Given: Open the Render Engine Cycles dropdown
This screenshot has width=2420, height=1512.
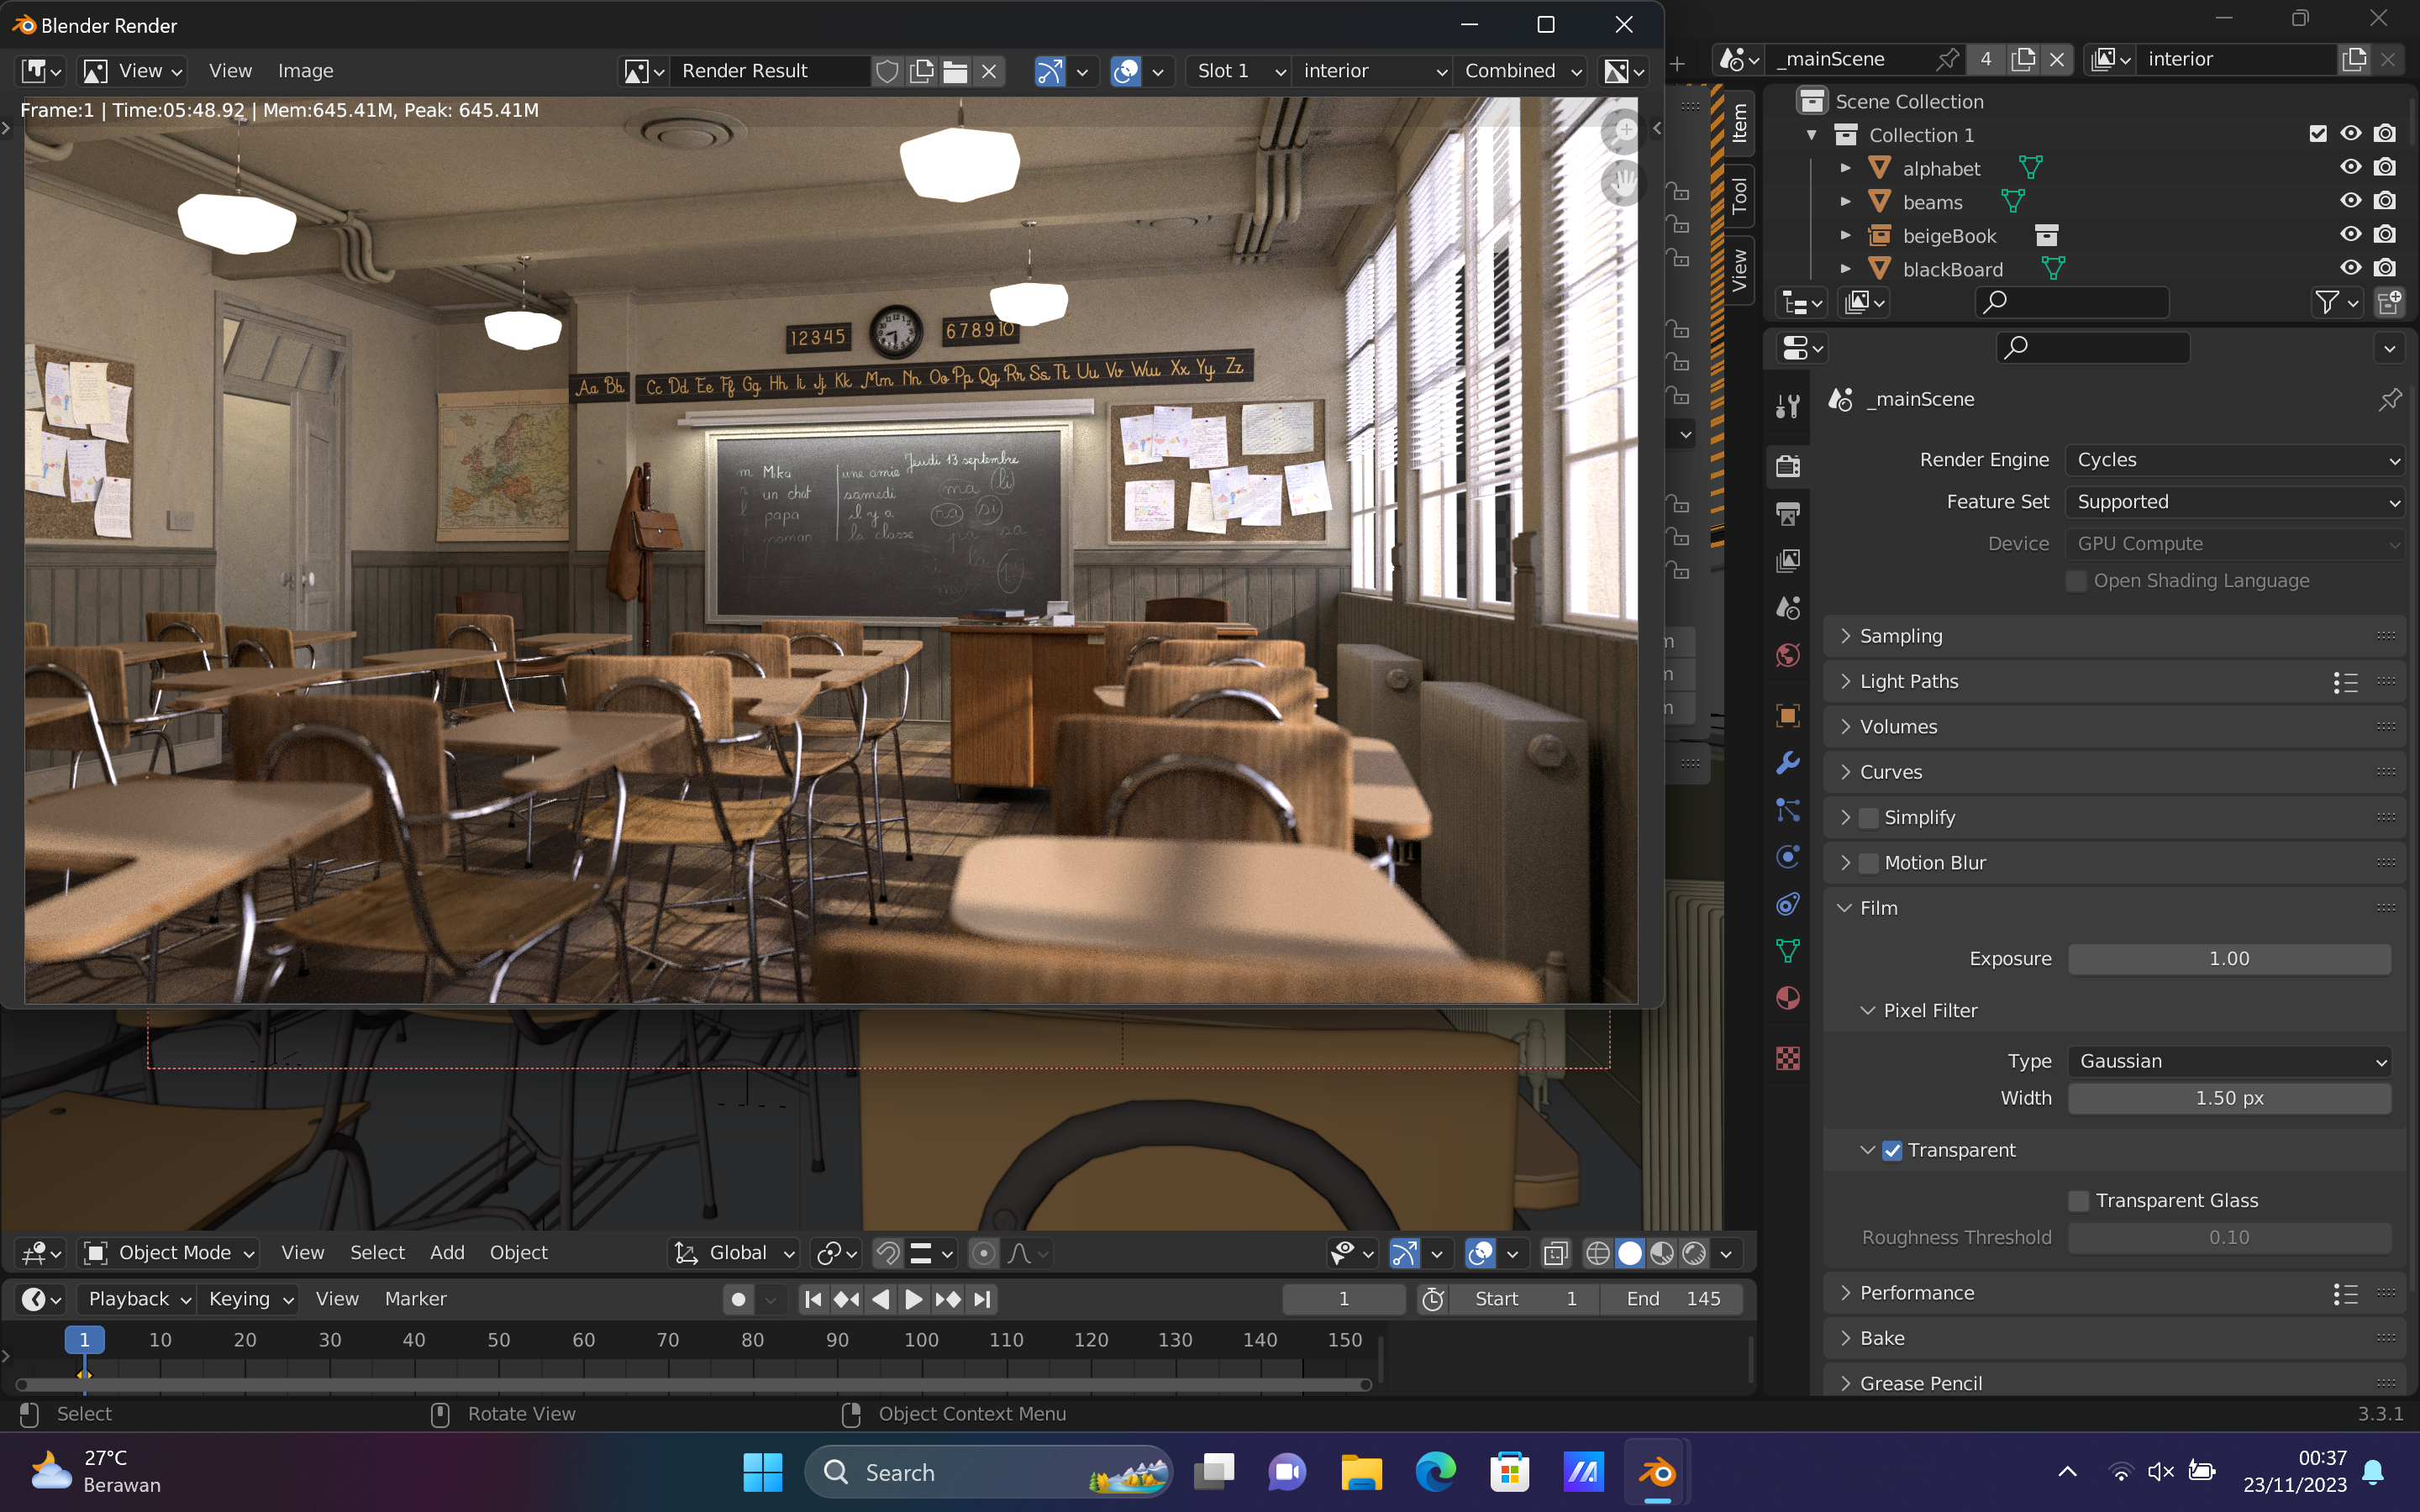Looking at the screenshot, I should 2236,460.
